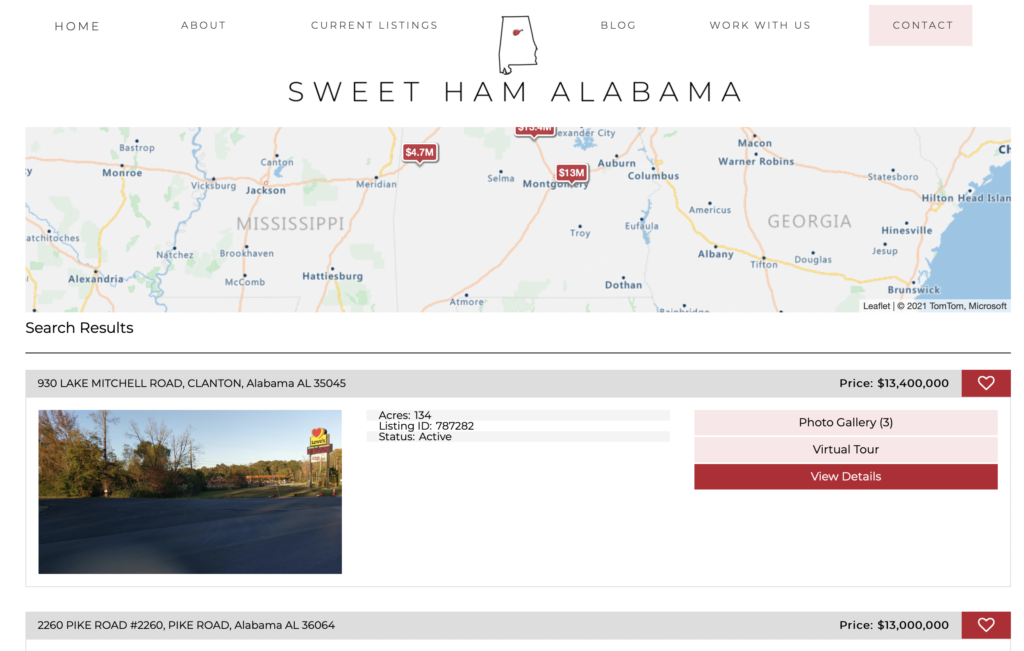Open the Blog page
The height and width of the screenshot is (651, 1024).
pos(618,25)
